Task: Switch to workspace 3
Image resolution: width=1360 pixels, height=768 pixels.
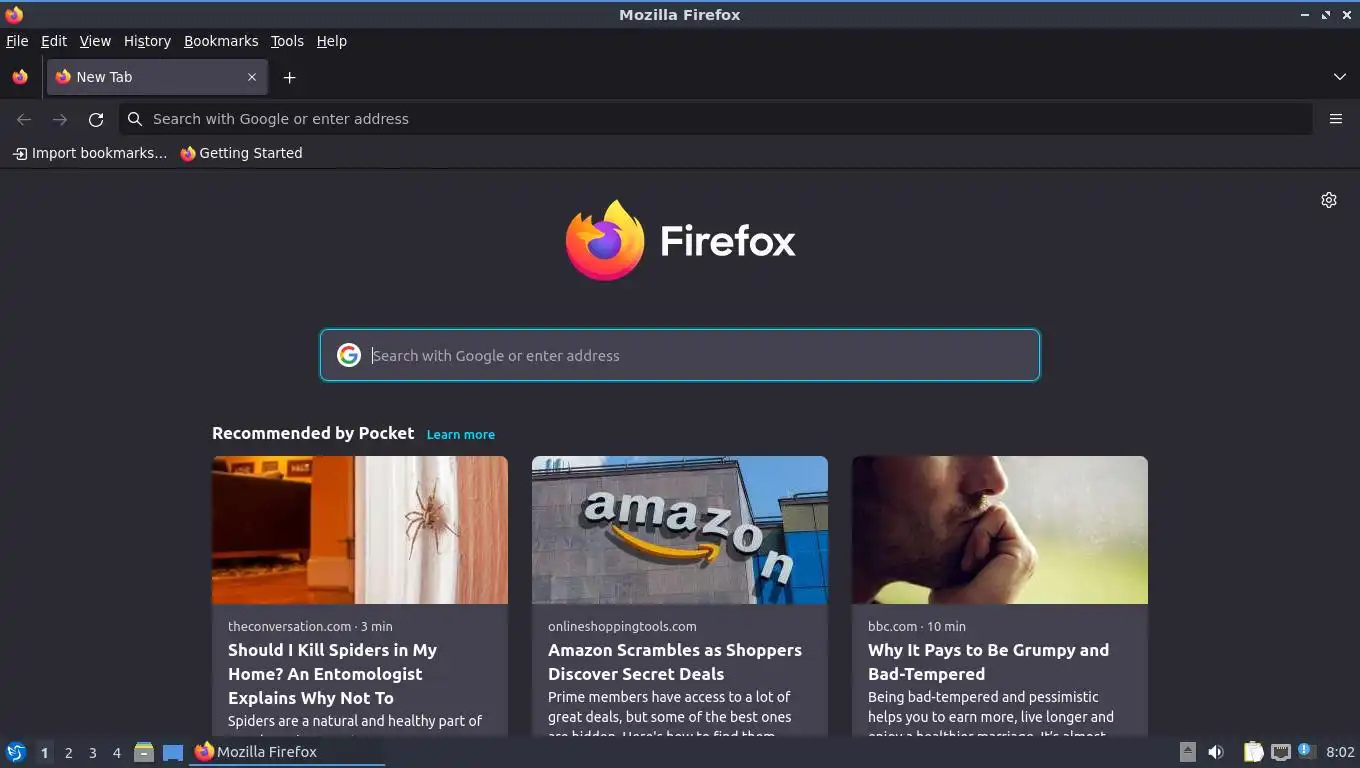Action: pyautogui.click(x=92, y=752)
